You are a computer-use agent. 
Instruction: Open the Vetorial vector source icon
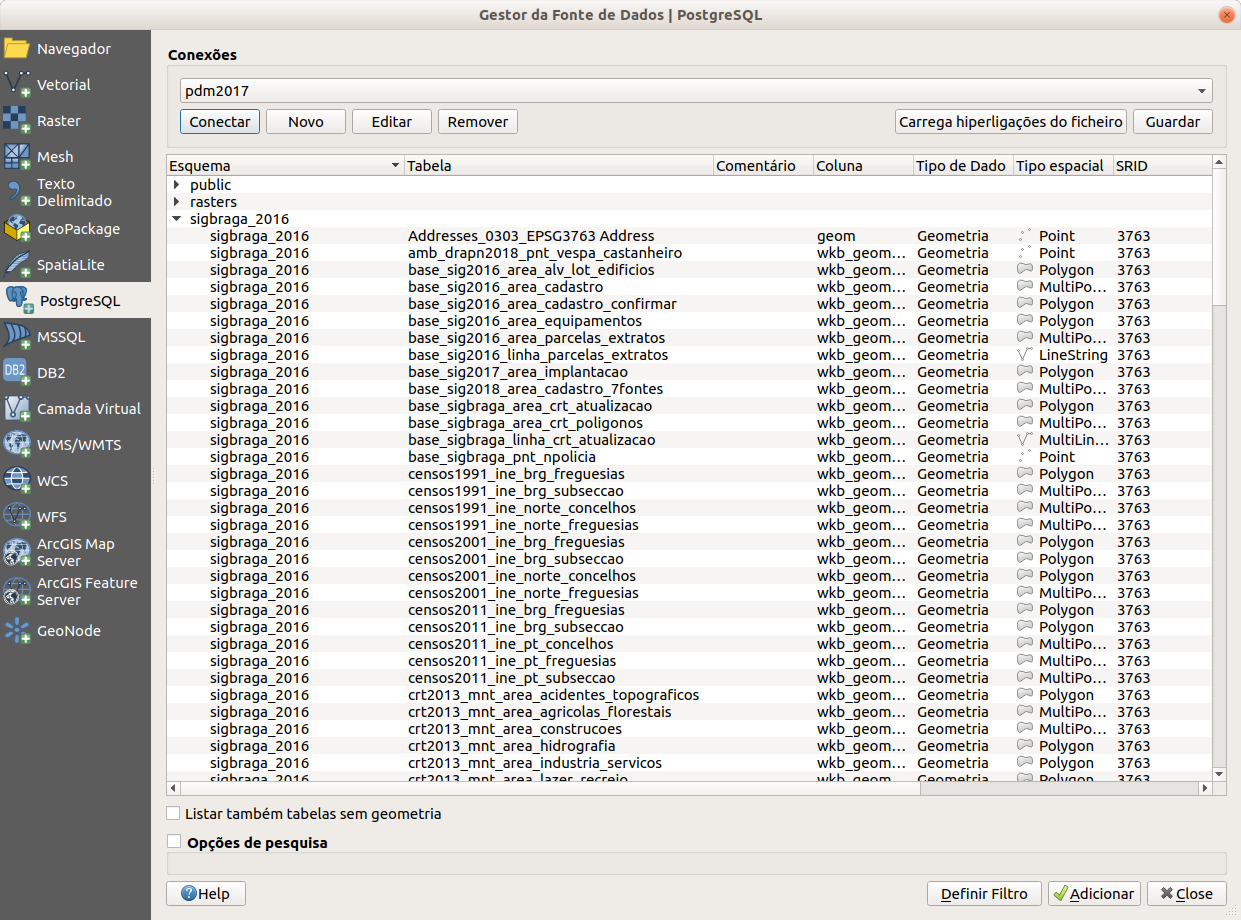tap(17, 85)
